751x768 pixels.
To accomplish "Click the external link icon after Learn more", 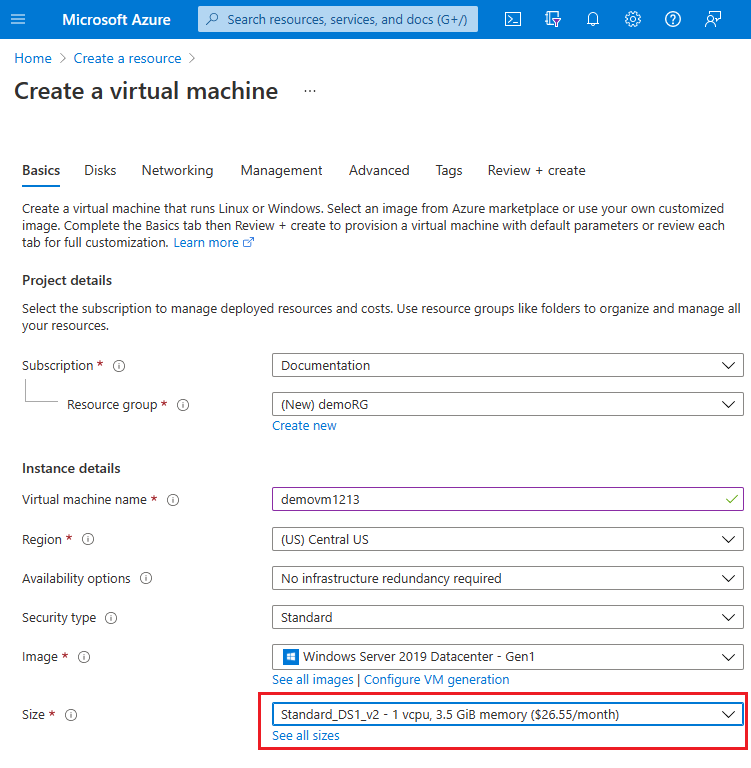I will click(x=248, y=242).
